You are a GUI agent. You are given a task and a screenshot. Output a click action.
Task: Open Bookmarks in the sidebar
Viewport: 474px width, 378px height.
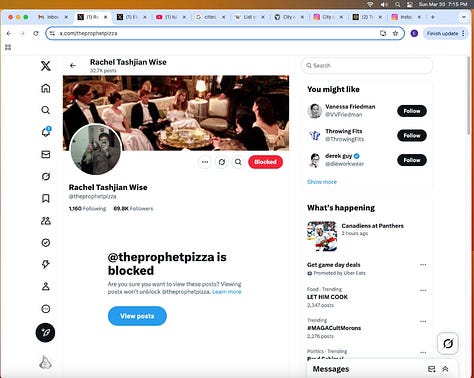coord(46,198)
